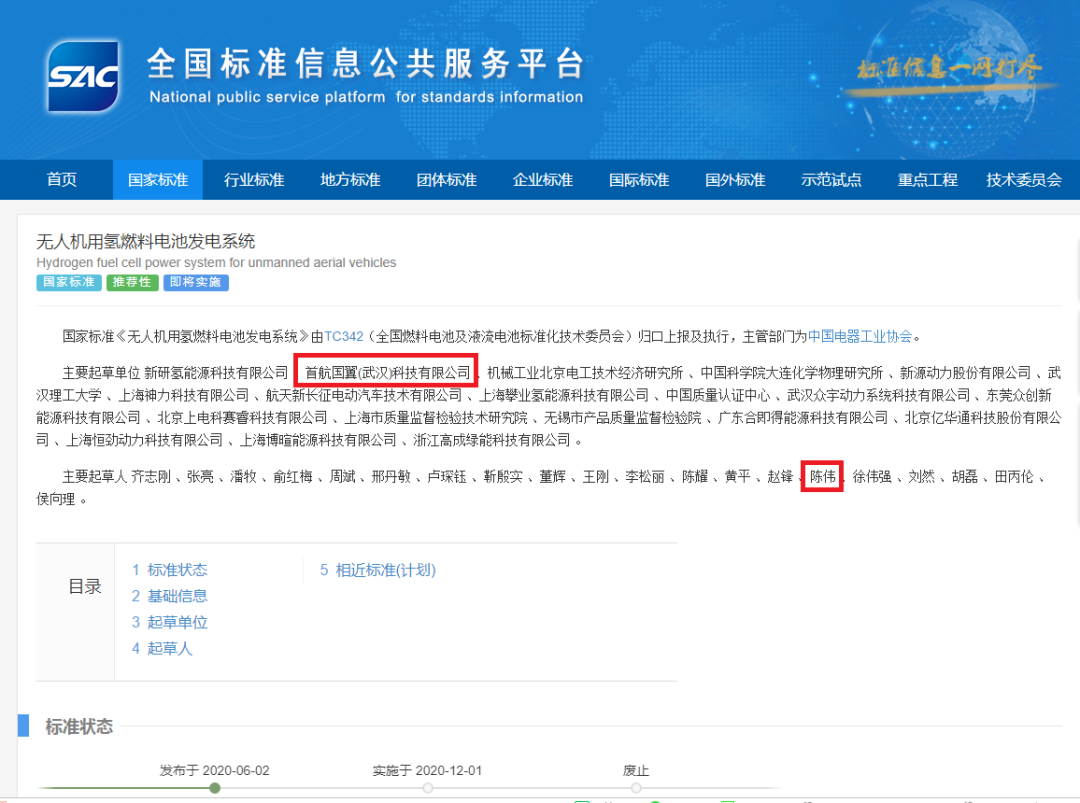
Task: Go to 示范试点 page
Action: 831,180
